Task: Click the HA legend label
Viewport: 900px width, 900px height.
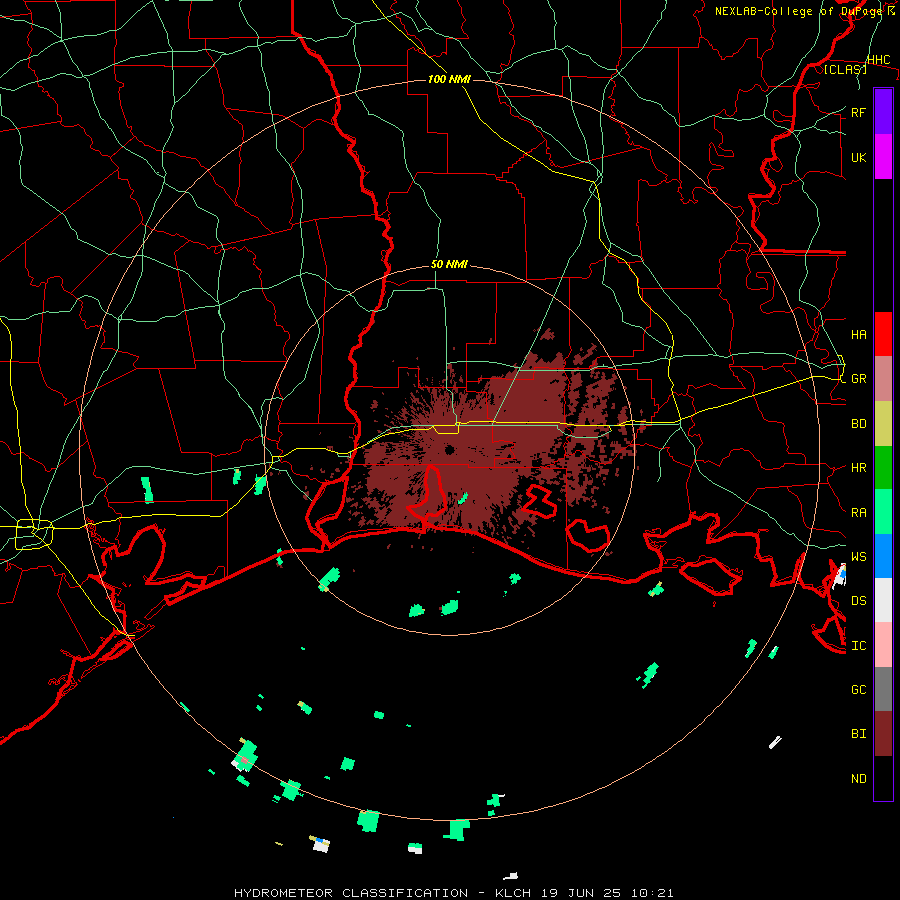Action: click(858, 334)
